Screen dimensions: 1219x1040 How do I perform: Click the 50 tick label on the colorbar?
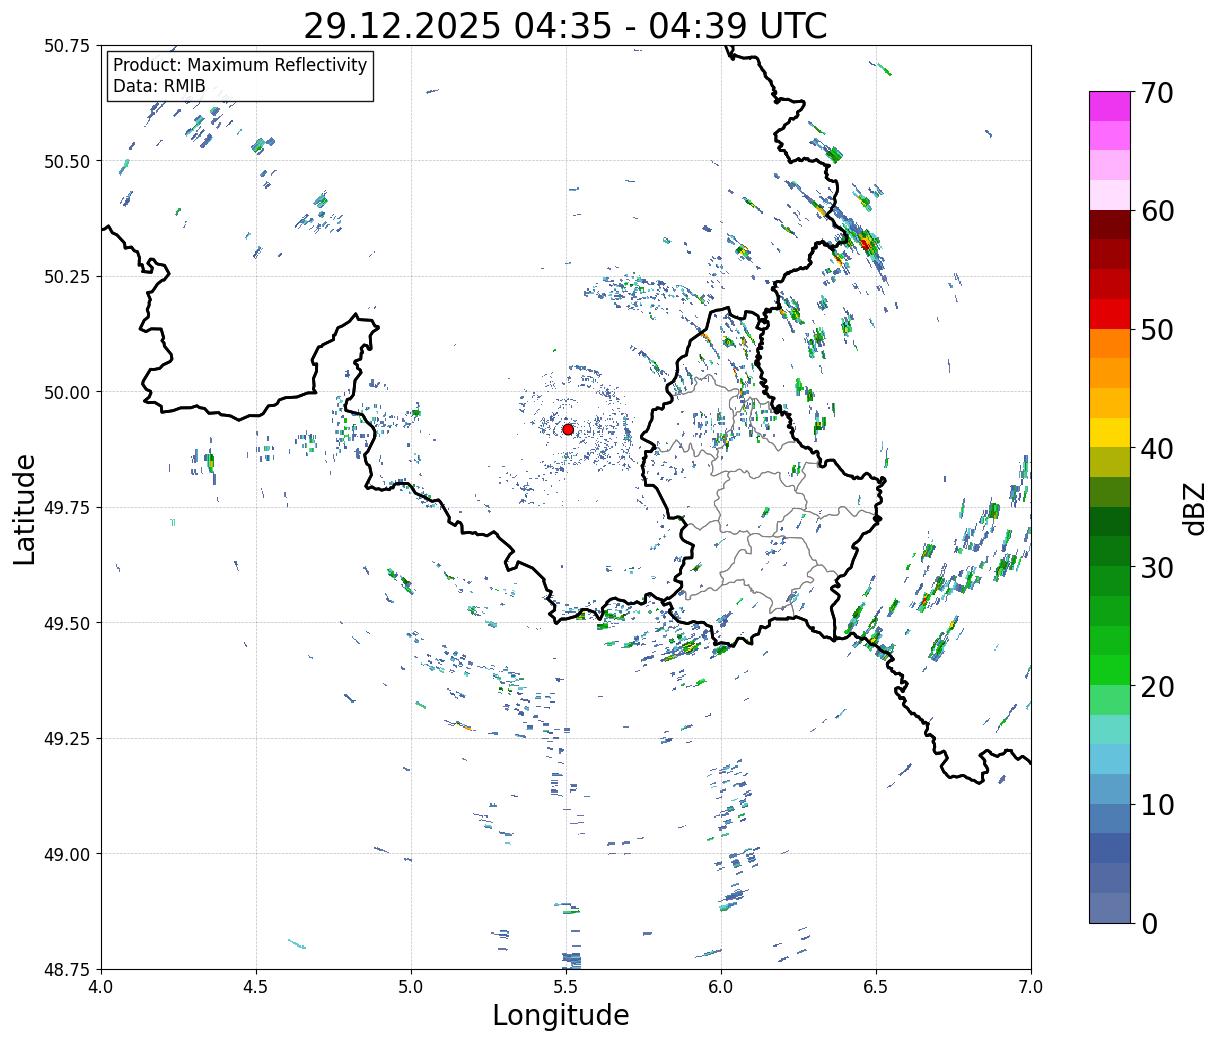[1157, 330]
